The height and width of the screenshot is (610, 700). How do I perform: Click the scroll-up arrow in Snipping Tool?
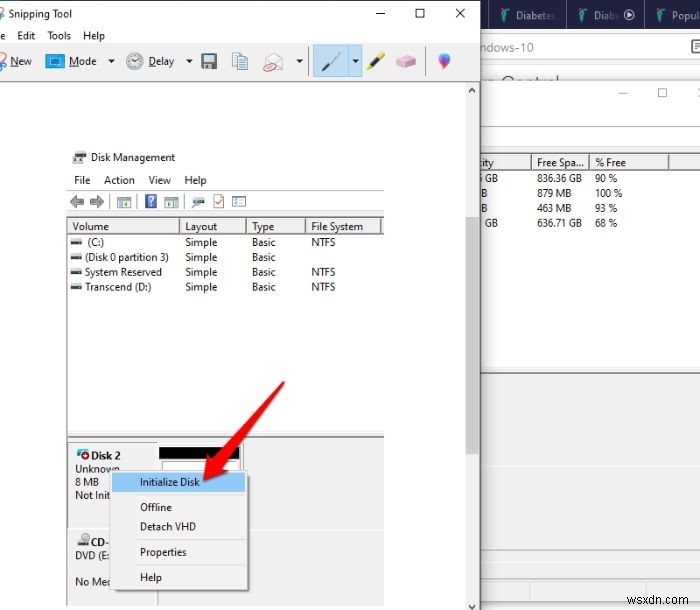tap(472, 91)
